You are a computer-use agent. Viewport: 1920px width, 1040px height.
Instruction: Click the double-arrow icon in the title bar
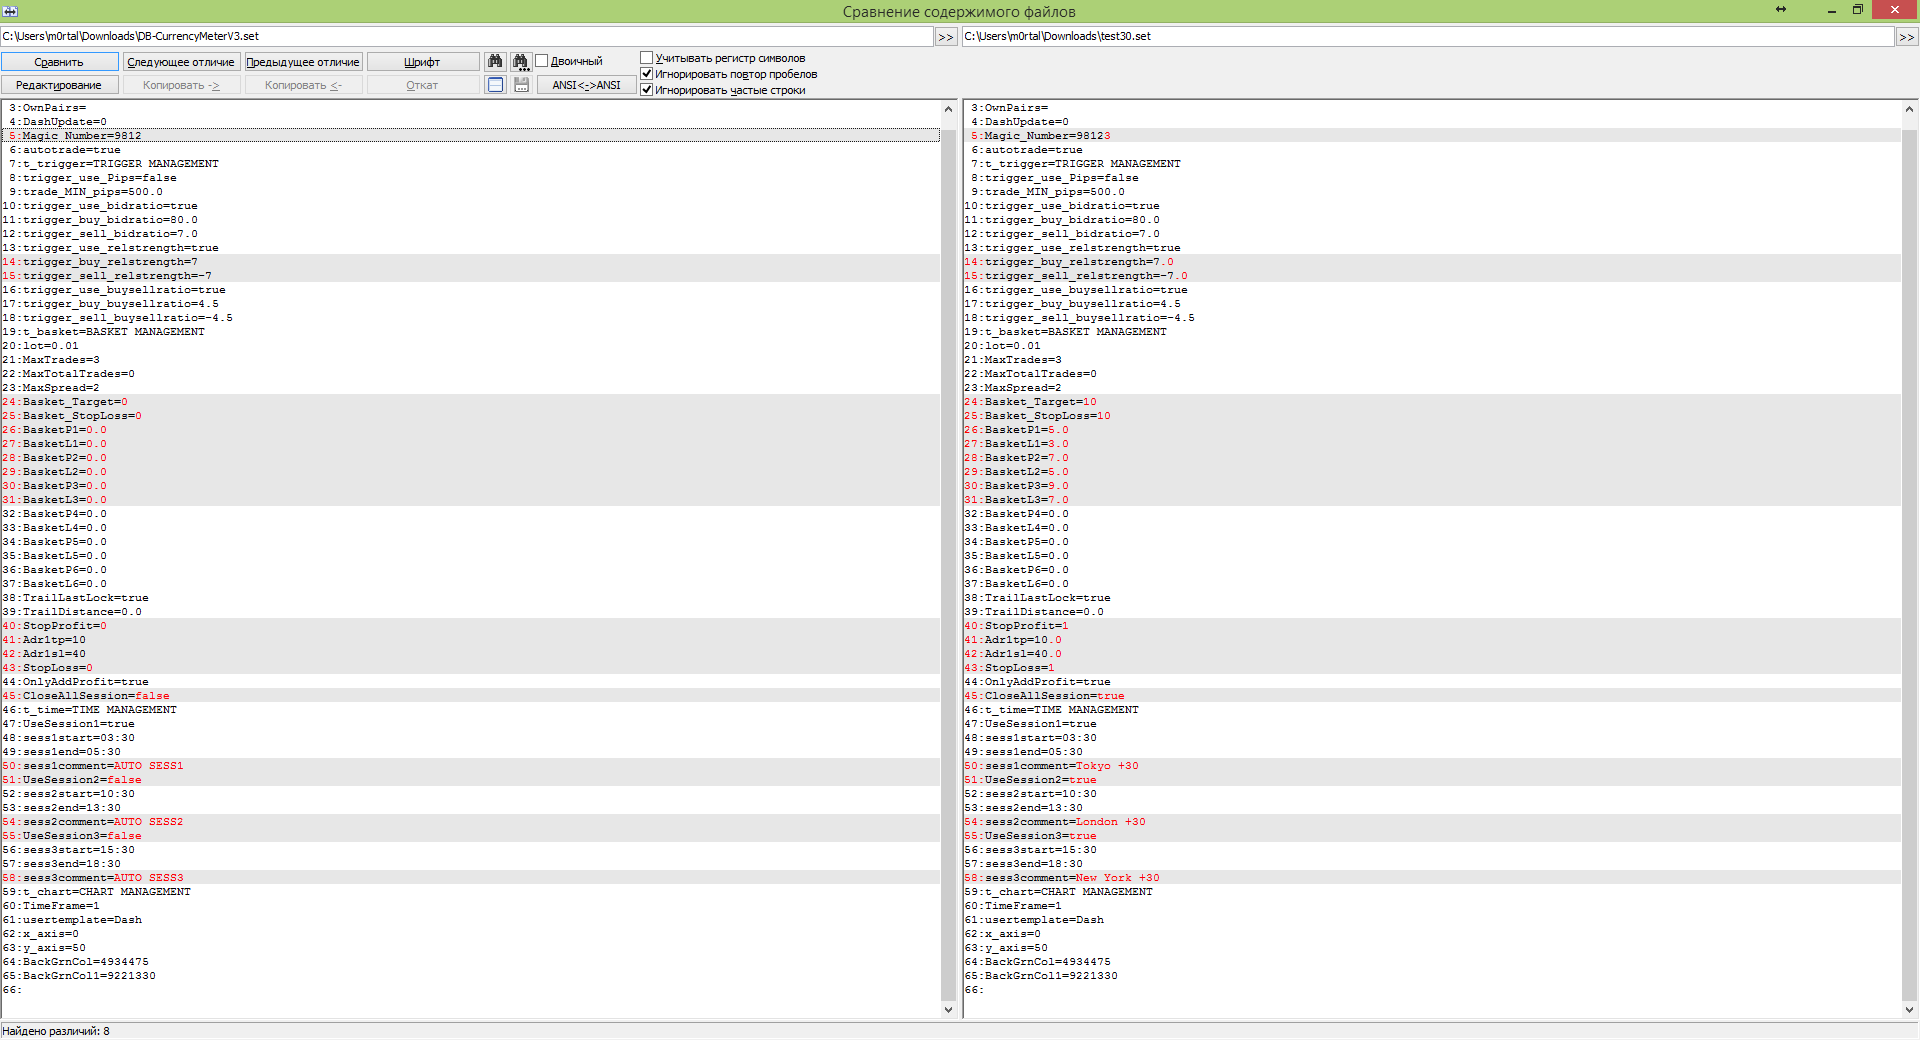pyautogui.click(x=1780, y=9)
